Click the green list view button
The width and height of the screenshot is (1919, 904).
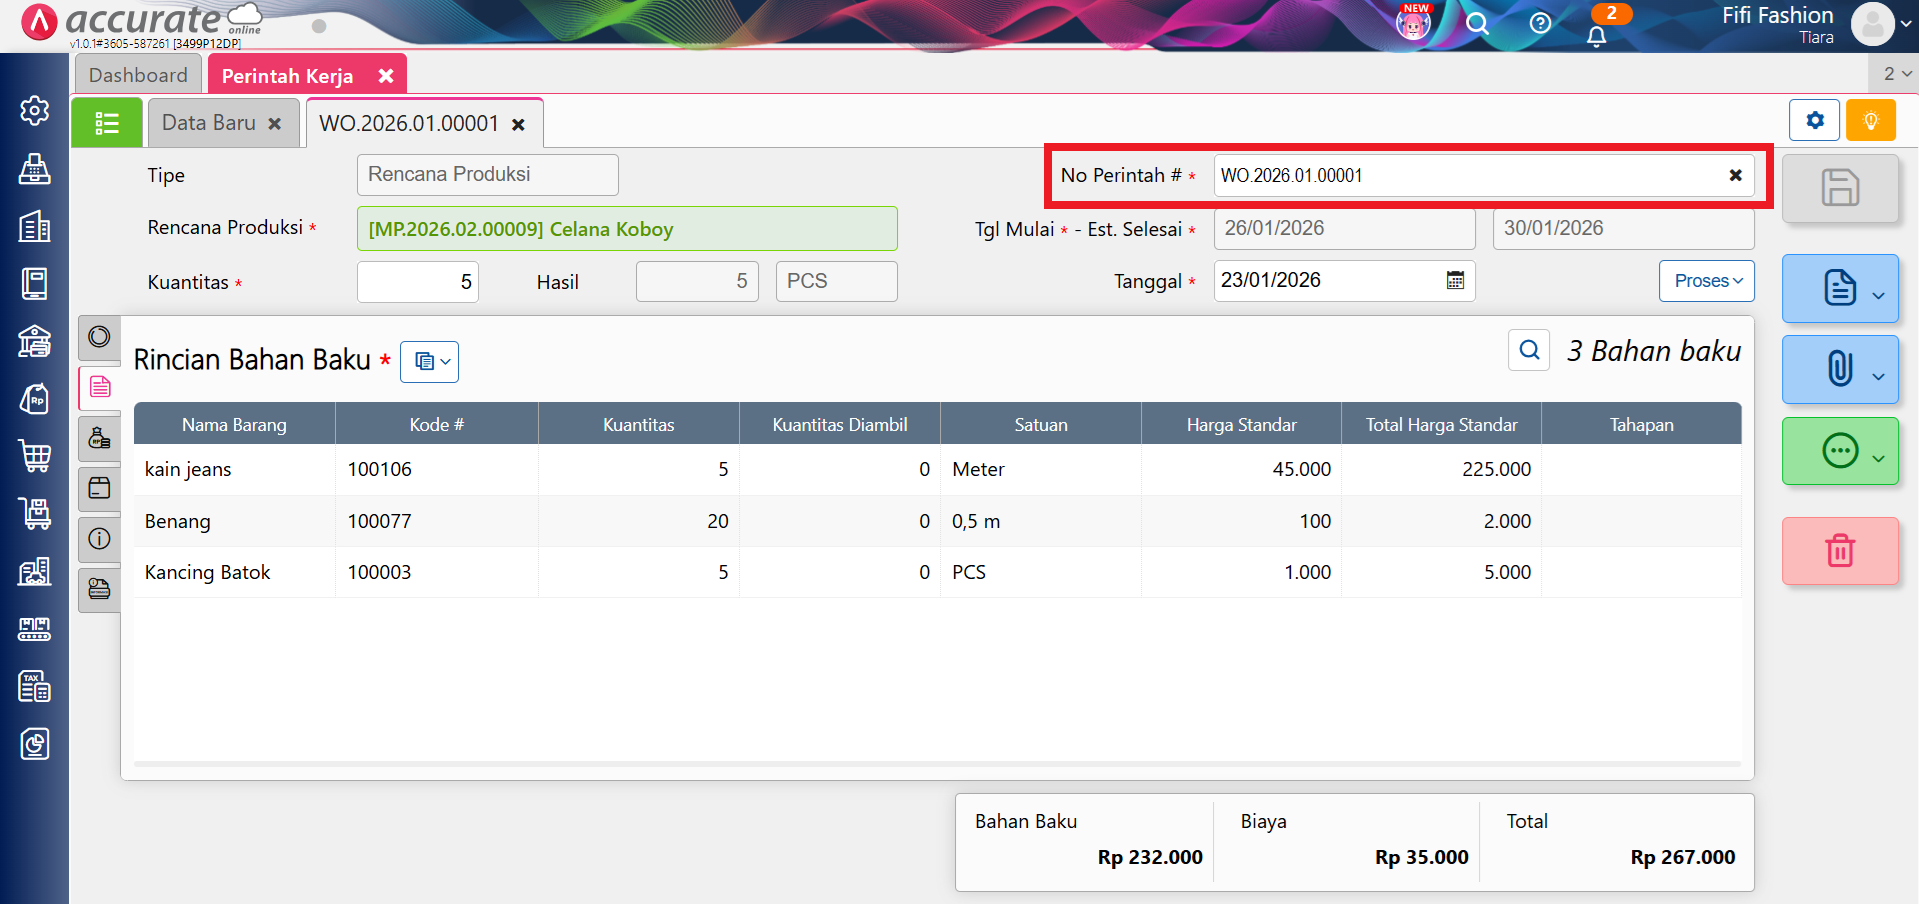coord(107,123)
